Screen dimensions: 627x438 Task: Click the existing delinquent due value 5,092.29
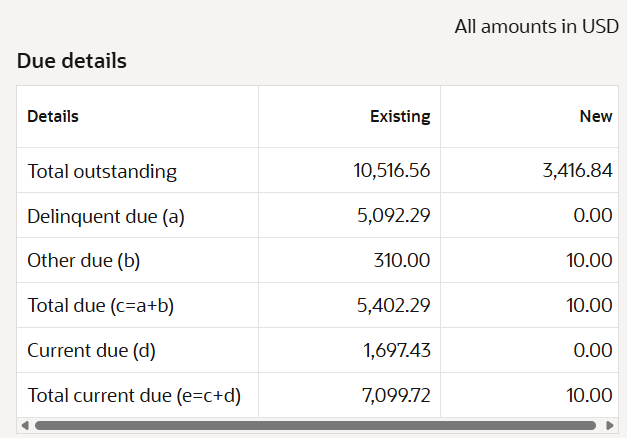coord(393,215)
